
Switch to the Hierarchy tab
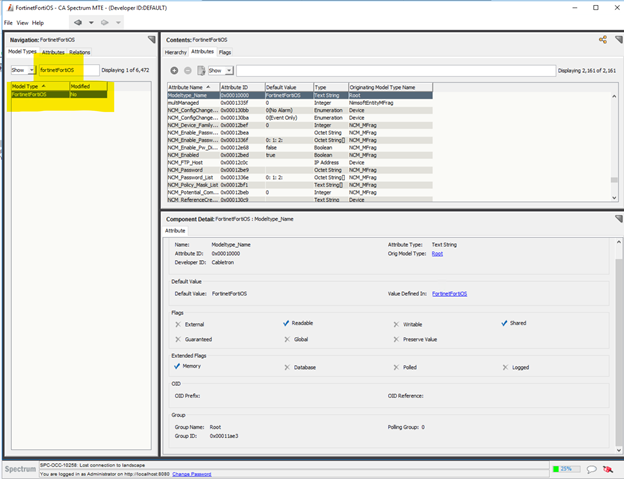(x=175, y=51)
